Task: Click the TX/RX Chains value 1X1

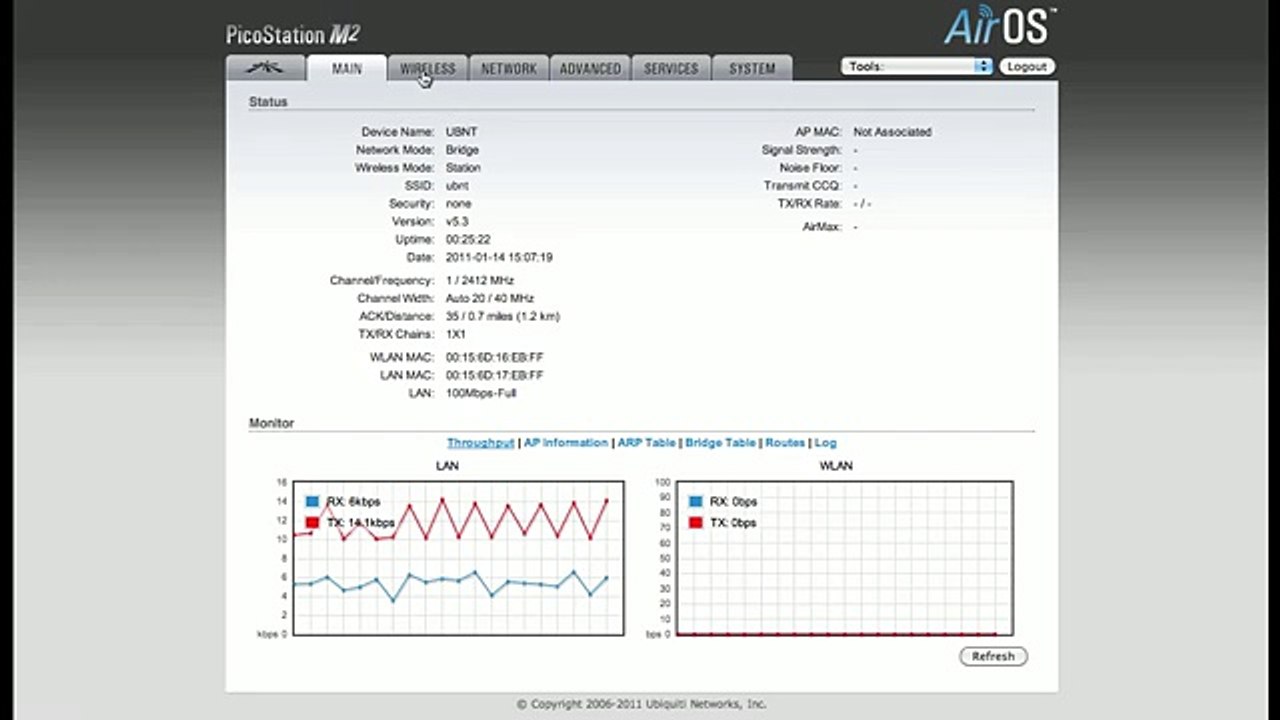Action: [456, 334]
